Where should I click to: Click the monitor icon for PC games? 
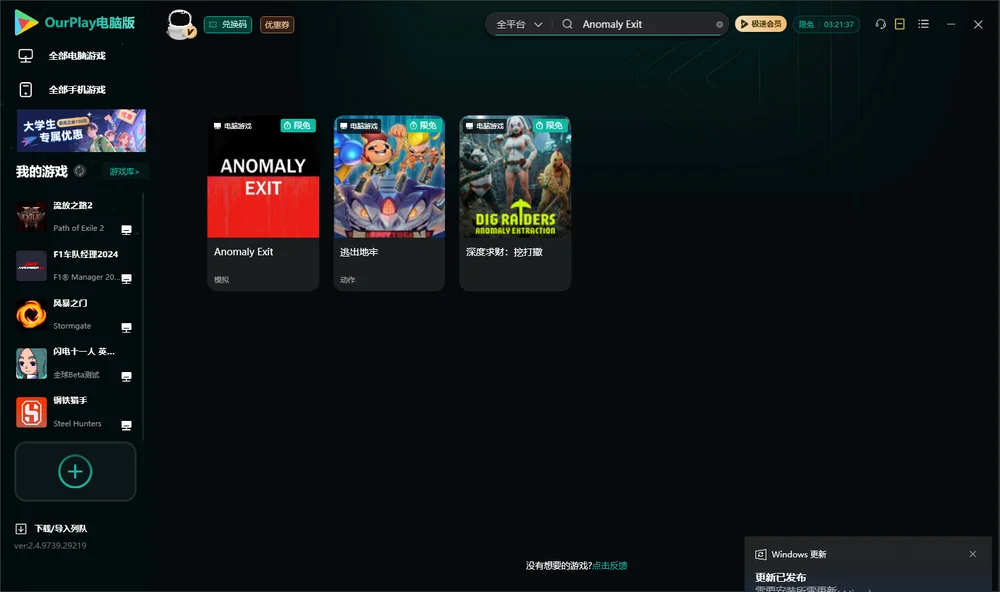coord(26,56)
